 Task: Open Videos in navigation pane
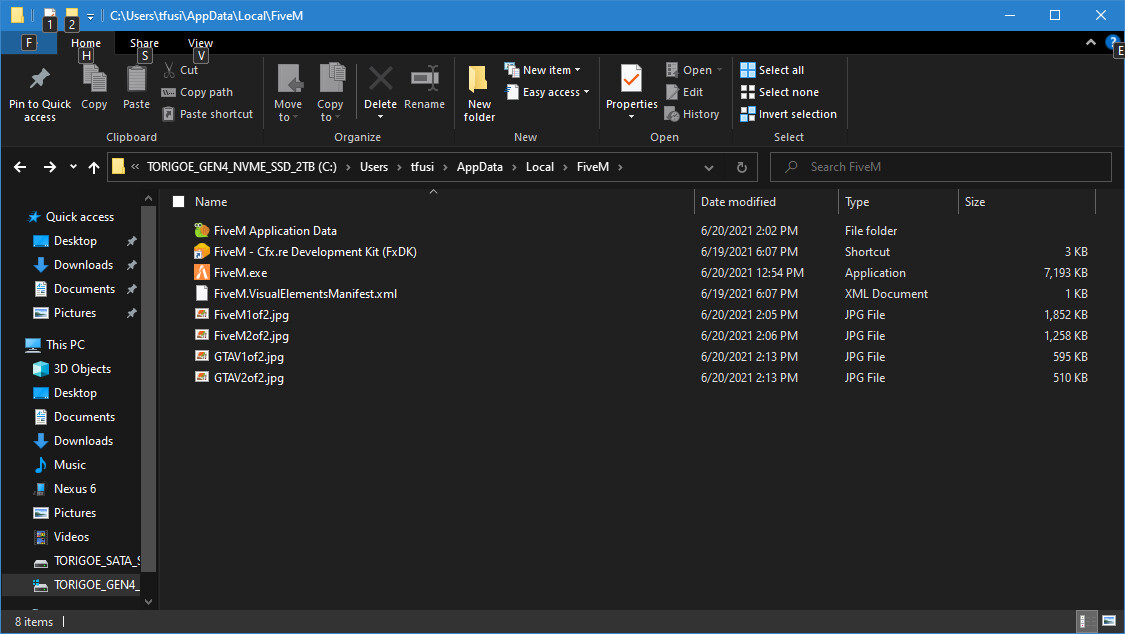pyautogui.click(x=71, y=537)
